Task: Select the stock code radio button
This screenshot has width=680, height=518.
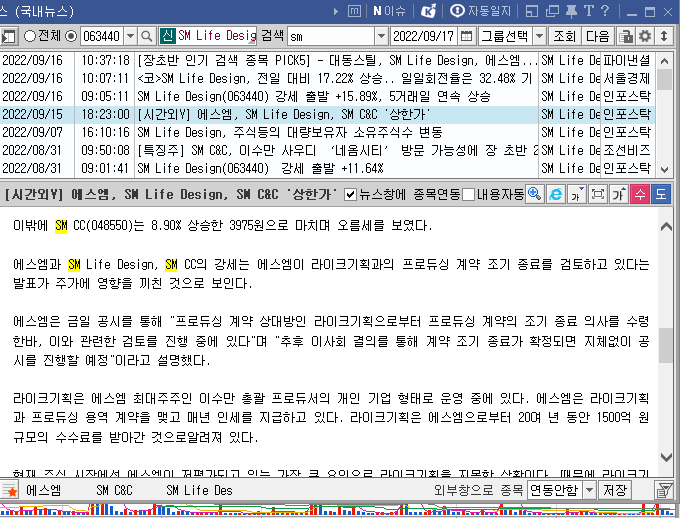Action: click(71, 36)
